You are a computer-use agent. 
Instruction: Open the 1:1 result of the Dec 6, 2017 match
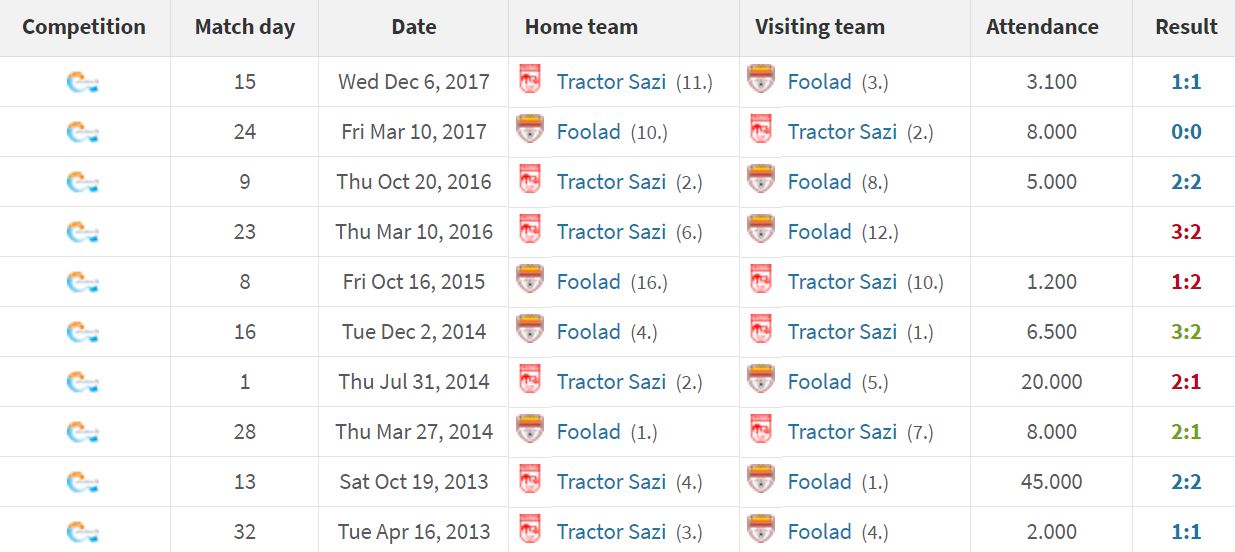pyautogui.click(x=1186, y=82)
